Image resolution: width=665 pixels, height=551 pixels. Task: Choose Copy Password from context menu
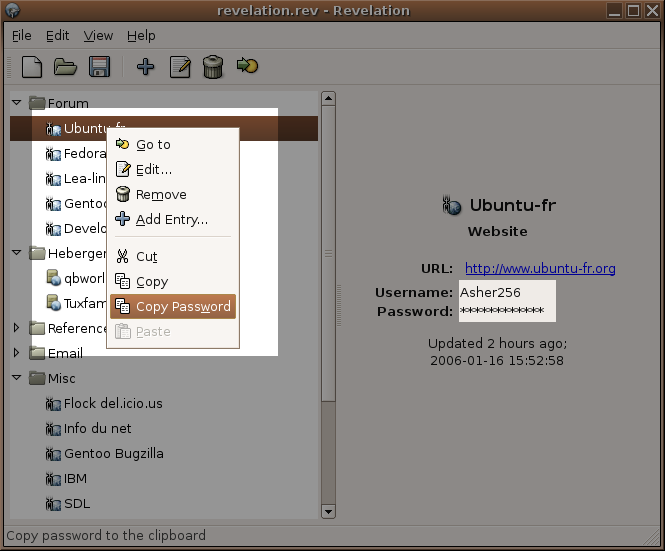[182, 307]
